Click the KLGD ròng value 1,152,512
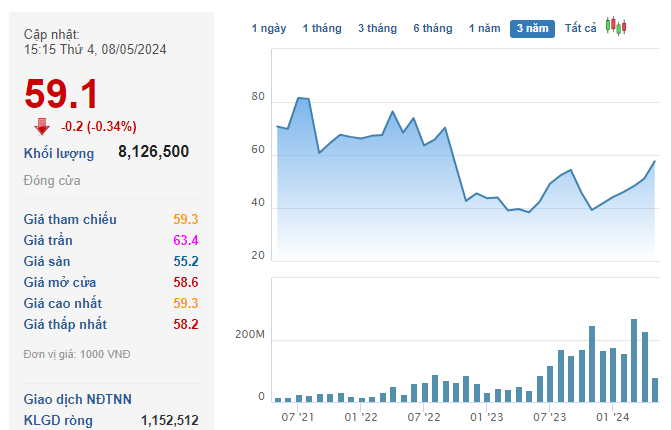The width and height of the screenshot is (671, 430). [169, 420]
